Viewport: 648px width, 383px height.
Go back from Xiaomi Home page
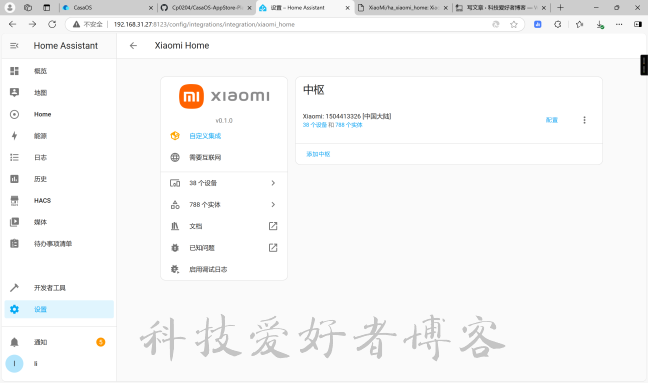point(133,45)
